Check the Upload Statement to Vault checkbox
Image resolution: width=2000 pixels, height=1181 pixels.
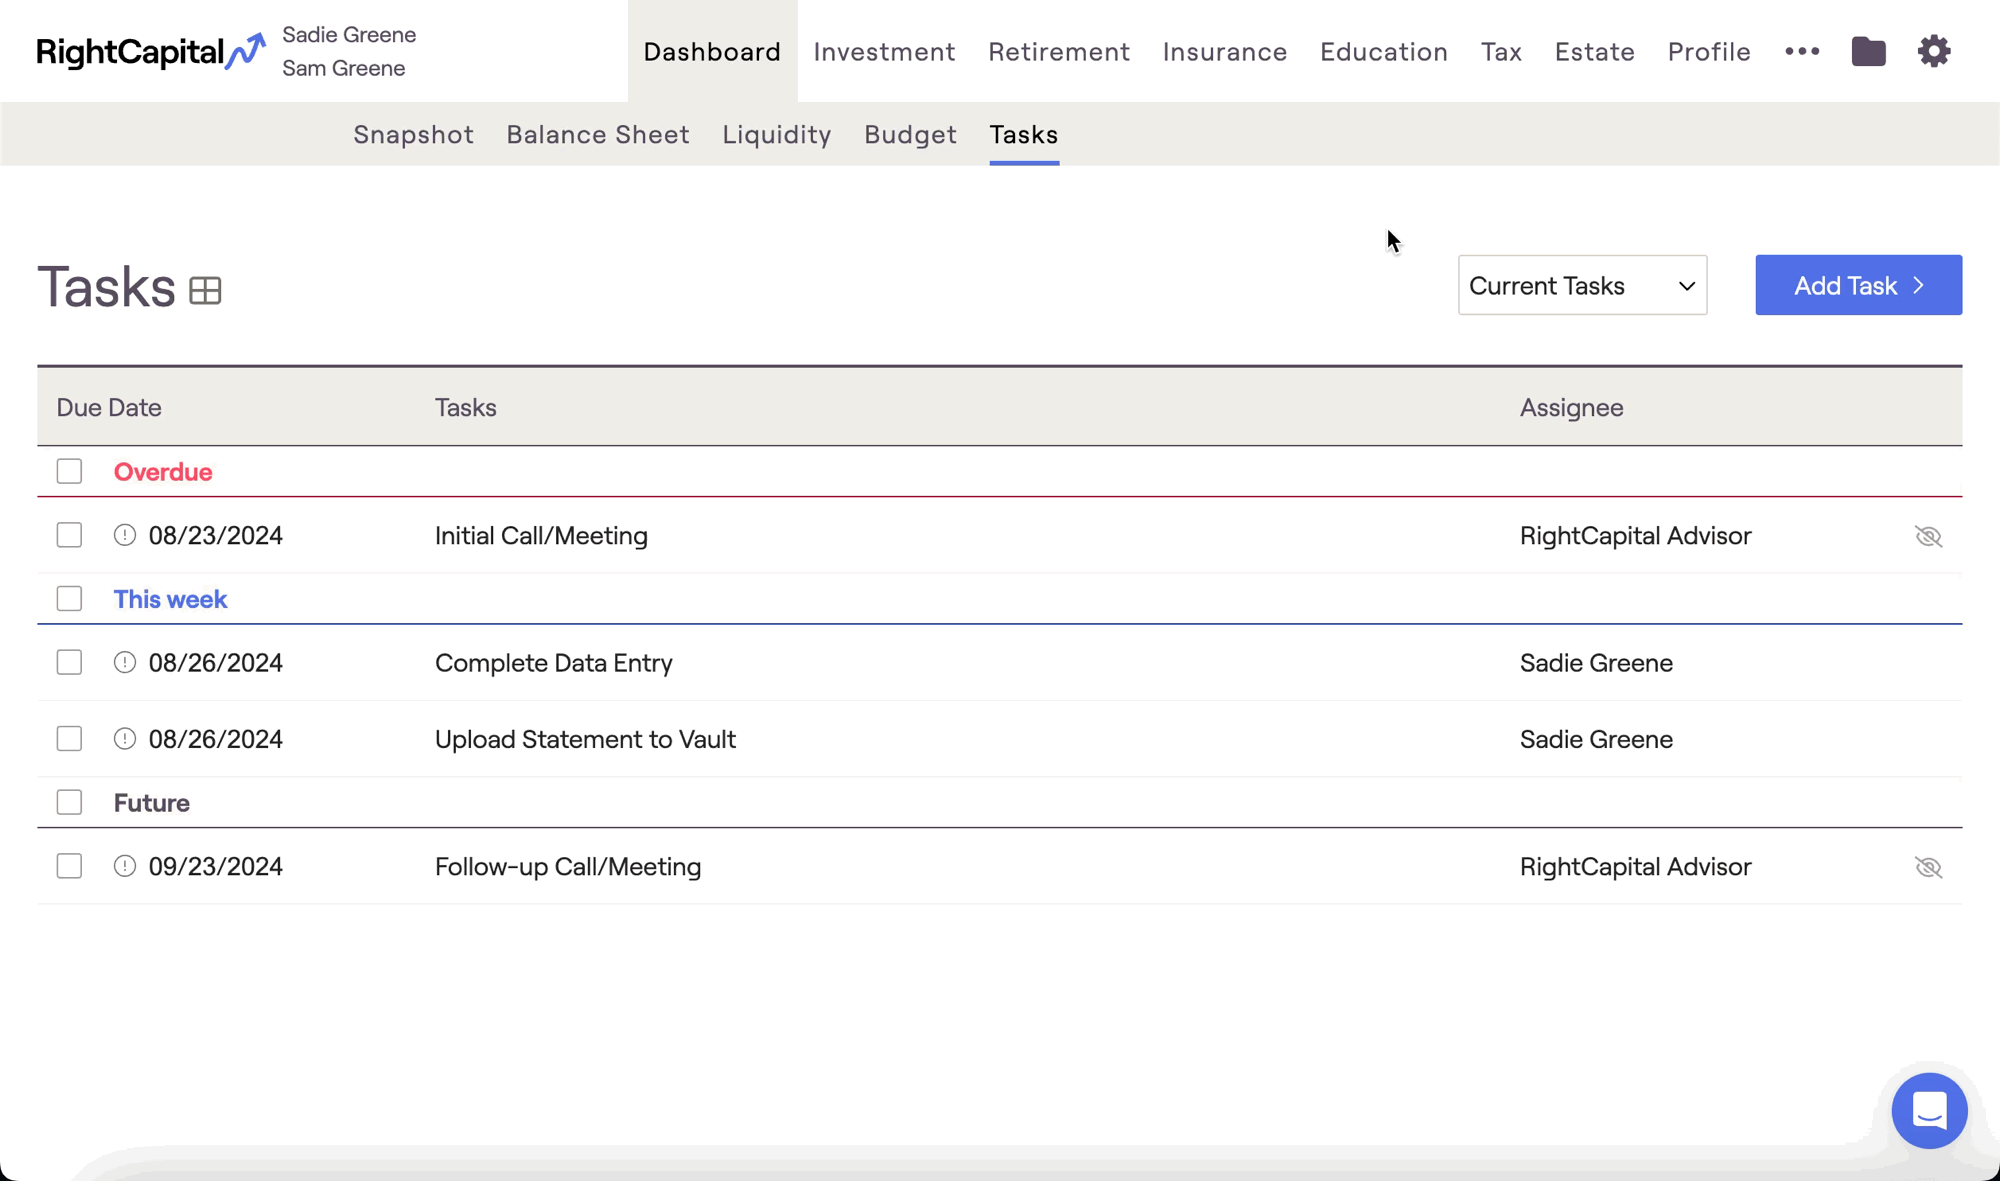(x=69, y=738)
